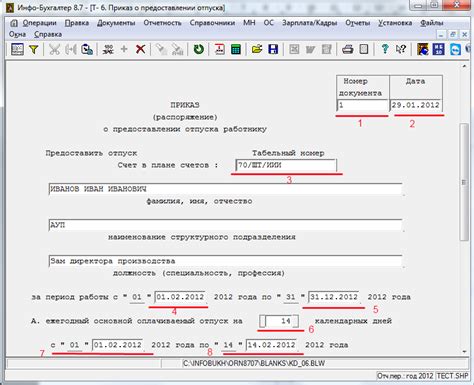
Task: Click the work period start date field
Action: click(x=180, y=297)
